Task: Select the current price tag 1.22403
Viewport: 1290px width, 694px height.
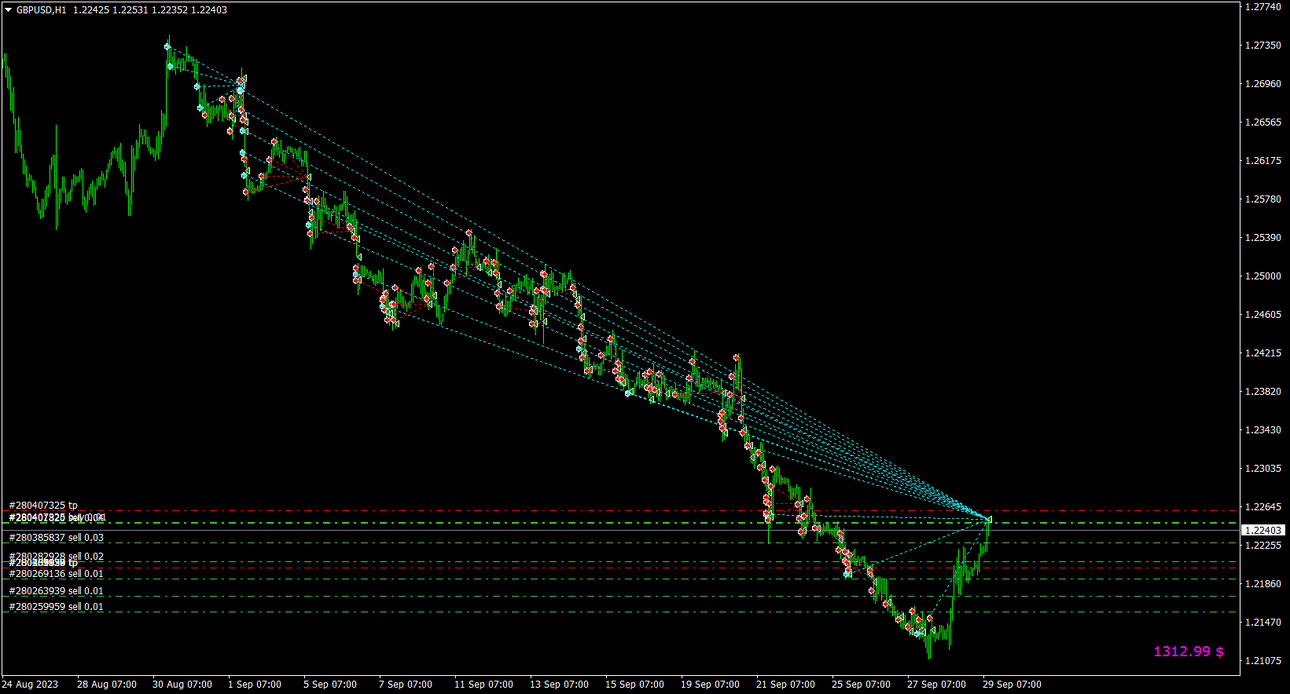Action: tap(1264, 530)
